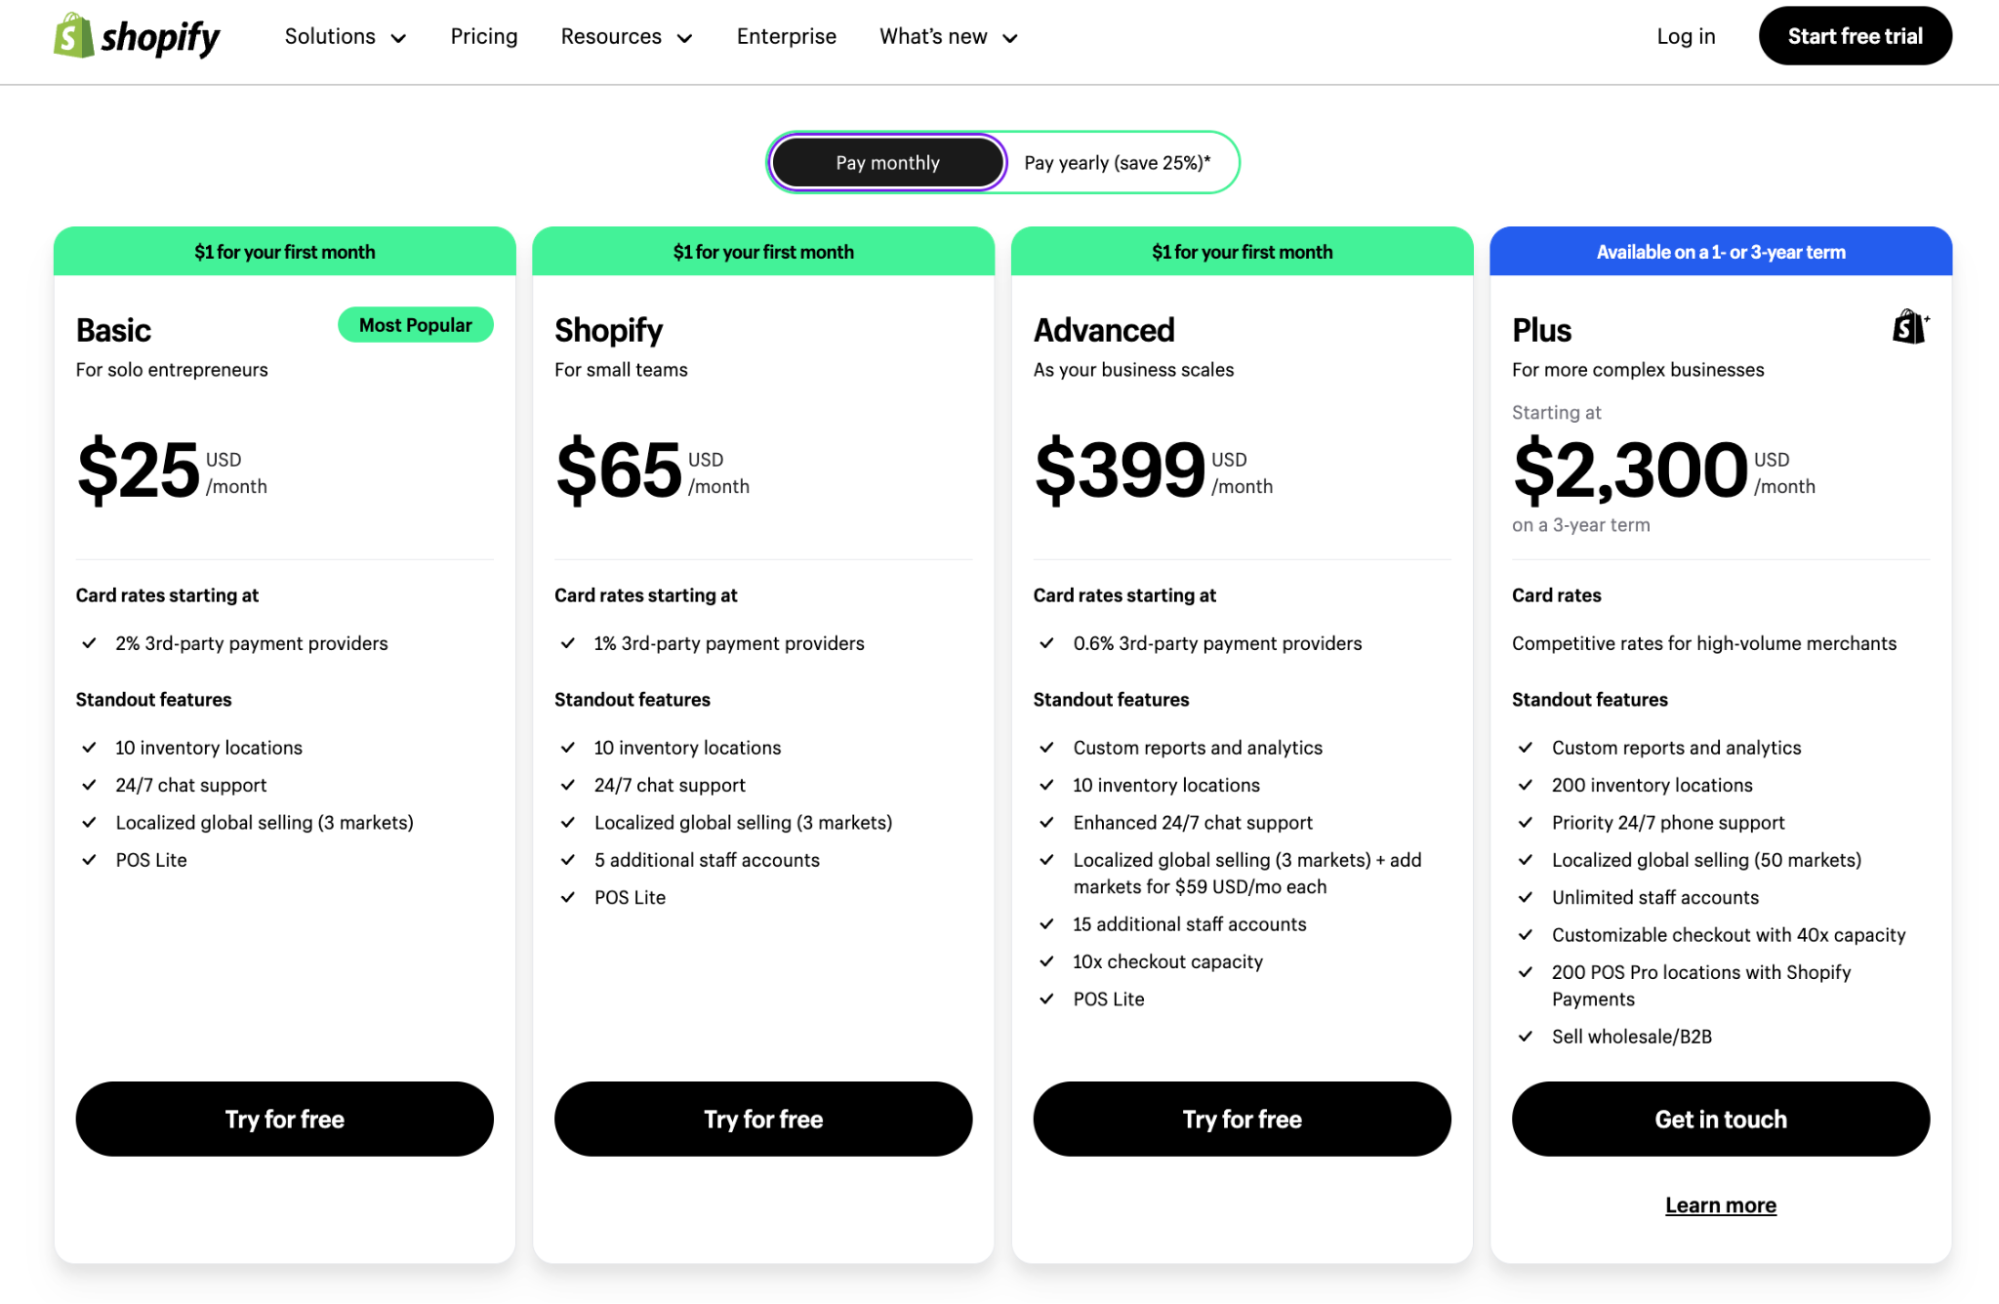
Task: Click checkmark next to Sell wholesale/B2B
Action: pyautogui.click(x=1525, y=1037)
